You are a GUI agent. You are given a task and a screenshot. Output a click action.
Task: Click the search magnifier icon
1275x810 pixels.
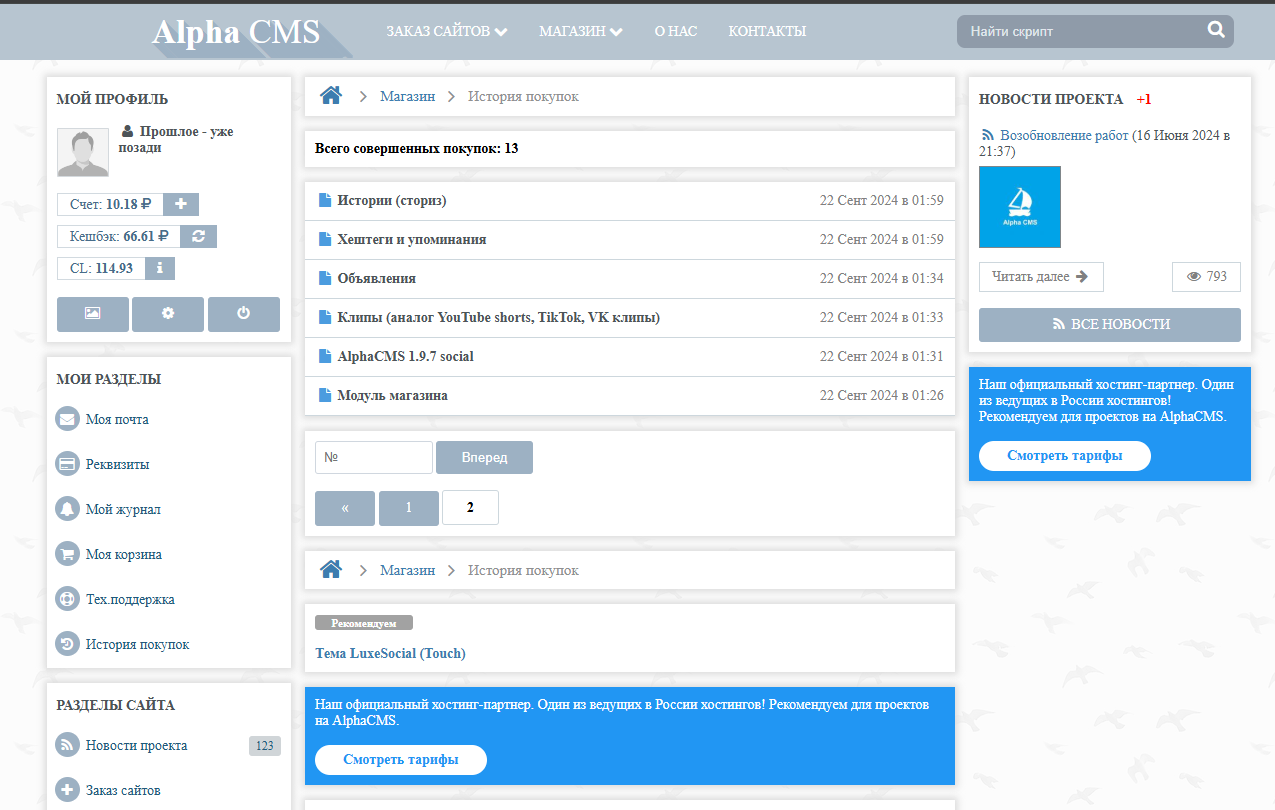[x=1216, y=30]
